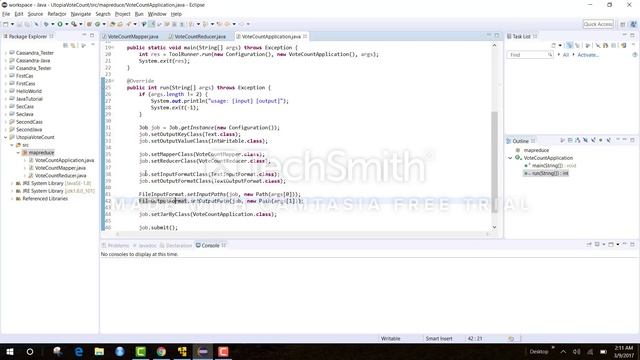The width and height of the screenshot is (640, 360).
Task: Open the Source menu
Action: click(35, 14)
